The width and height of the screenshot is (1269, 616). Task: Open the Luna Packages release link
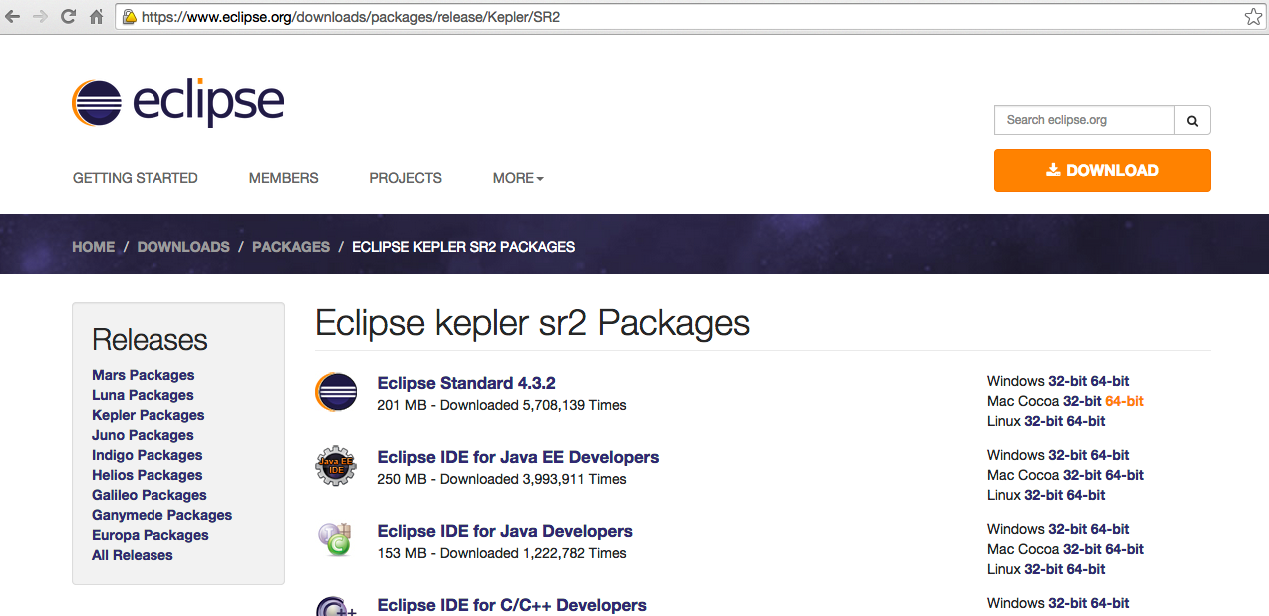tap(142, 395)
